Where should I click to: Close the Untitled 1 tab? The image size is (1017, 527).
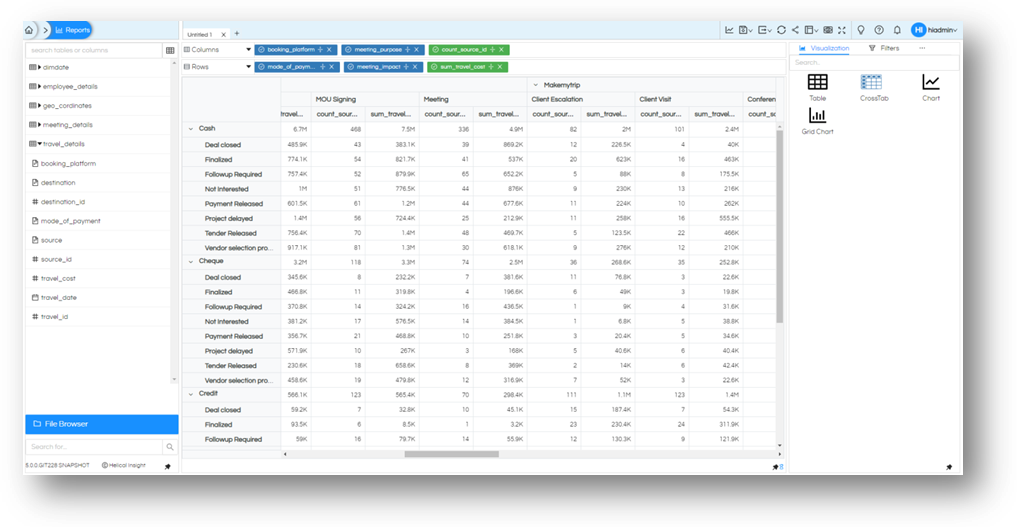224,34
